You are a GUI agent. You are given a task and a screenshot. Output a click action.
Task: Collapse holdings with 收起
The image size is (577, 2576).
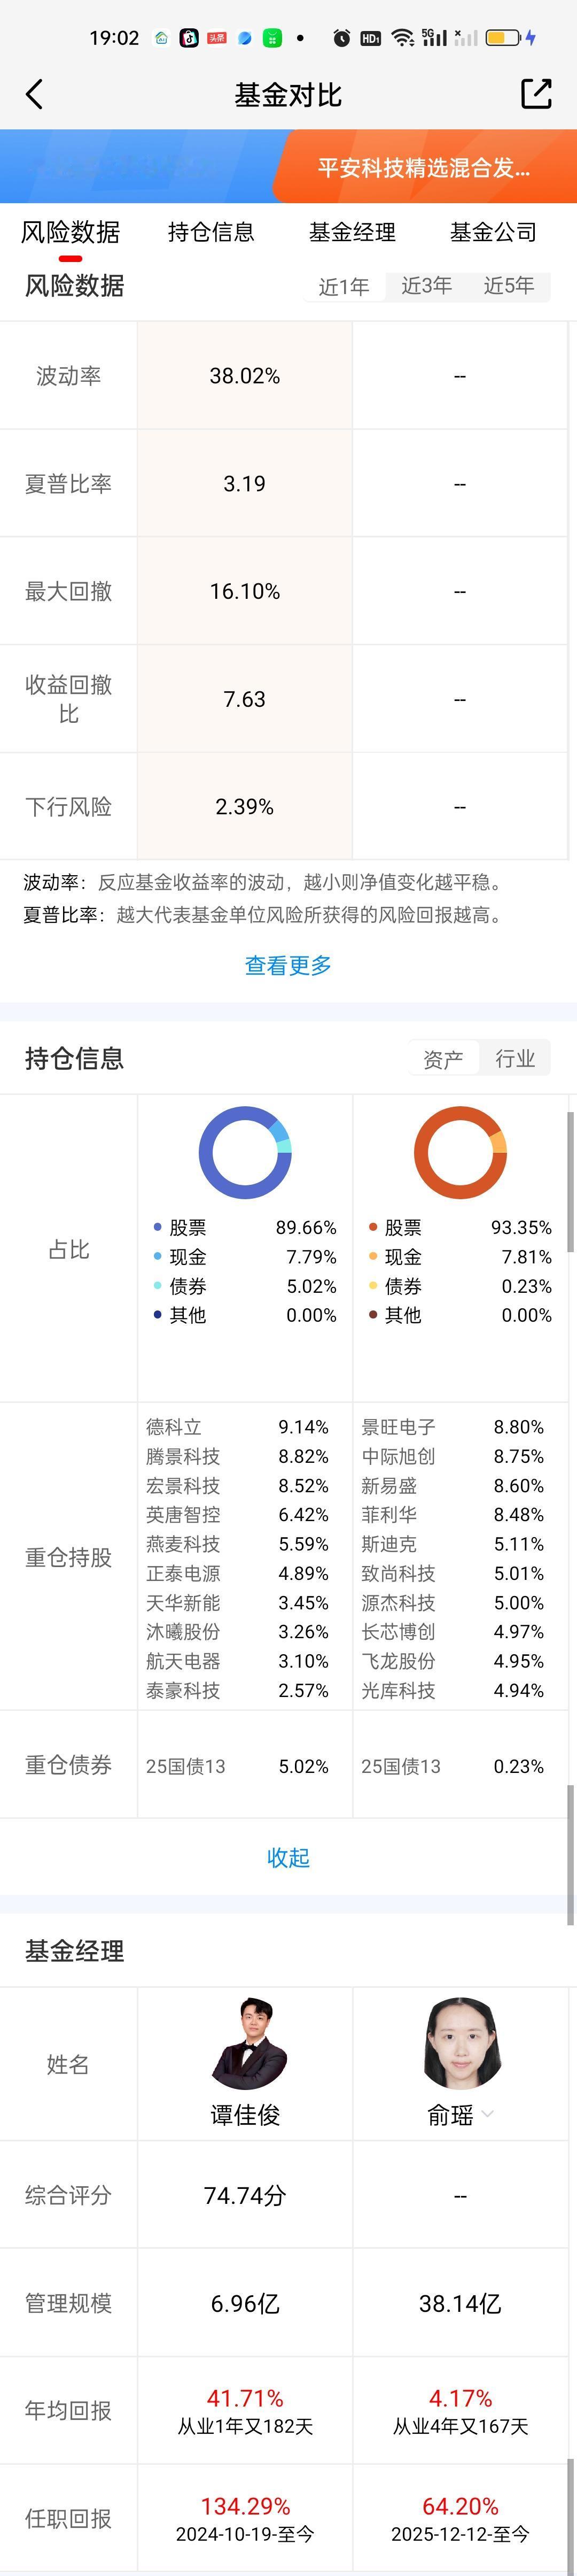(288, 1857)
